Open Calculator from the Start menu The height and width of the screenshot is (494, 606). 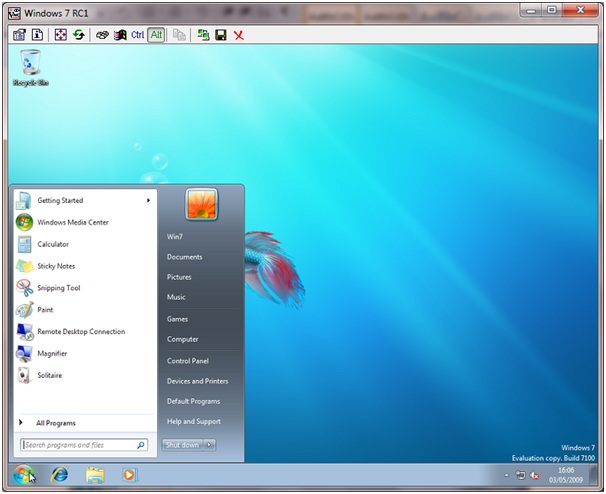(85, 244)
